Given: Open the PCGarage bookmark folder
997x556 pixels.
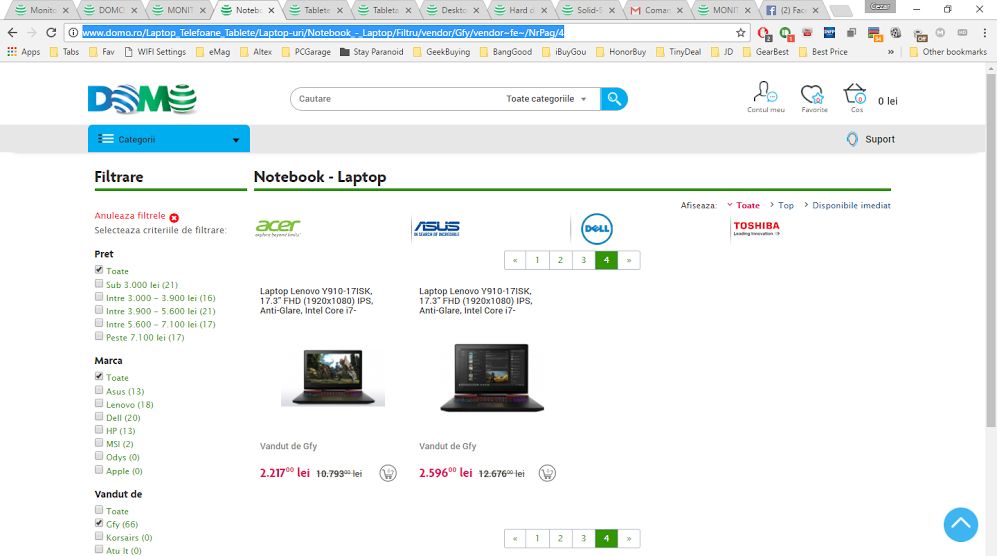Looking at the screenshot, I should [x=306, y=52].
